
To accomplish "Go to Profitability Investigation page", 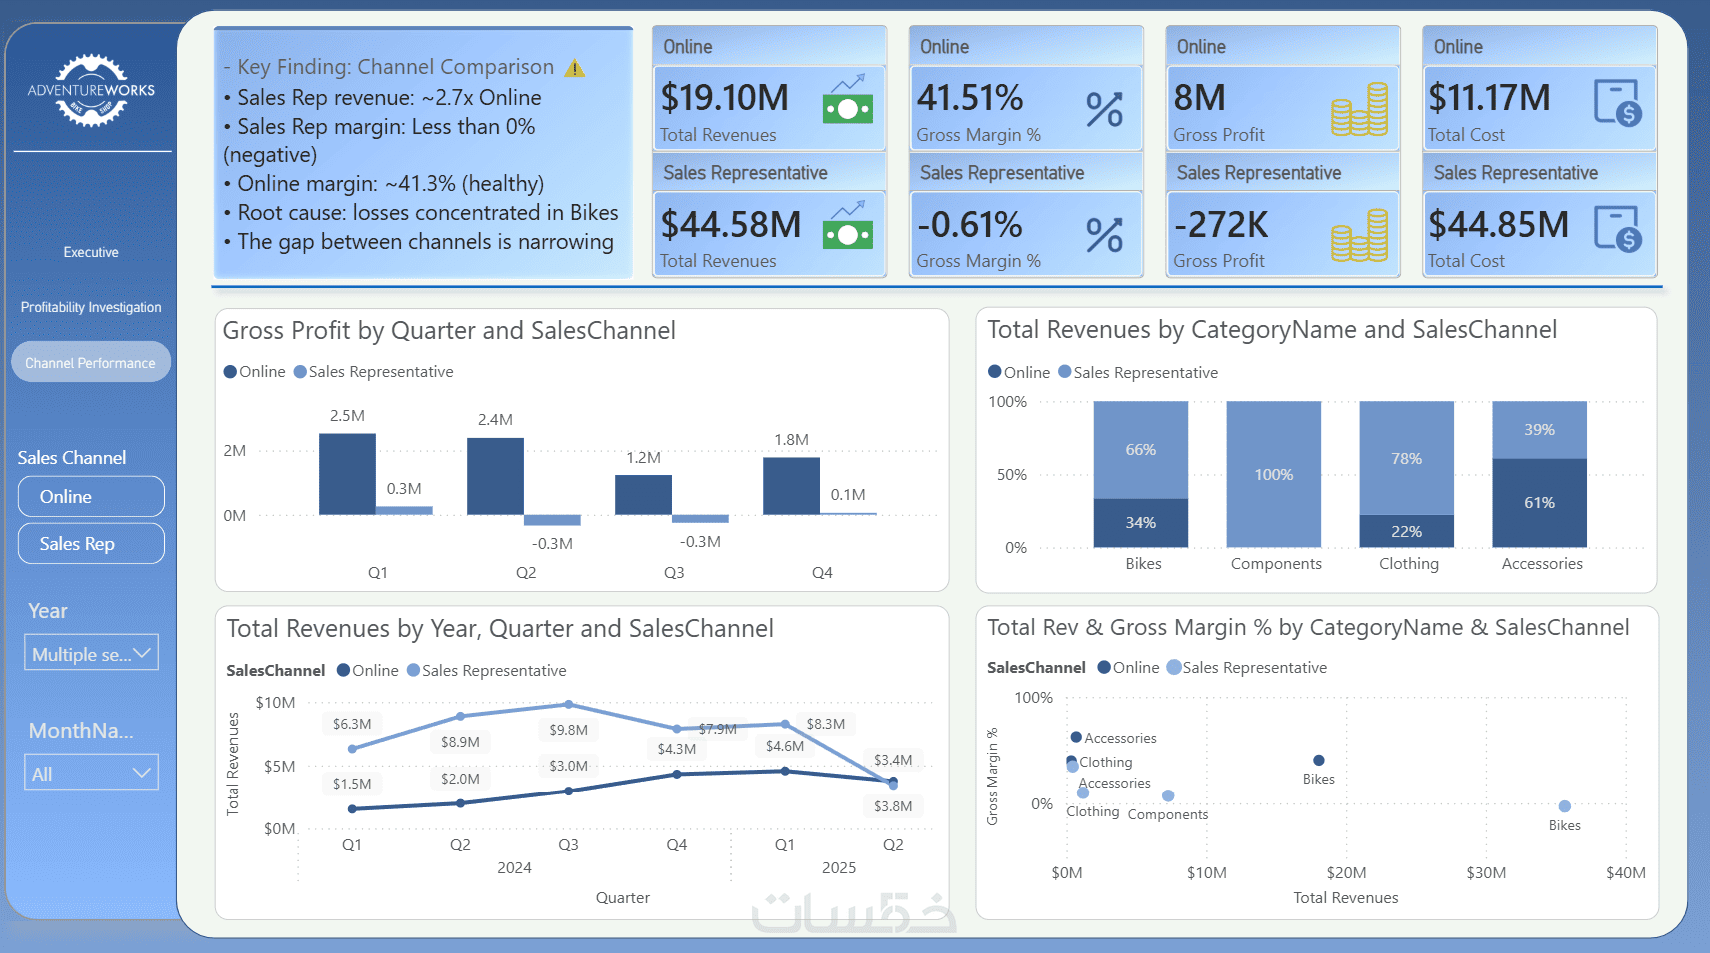I will 91,307.
